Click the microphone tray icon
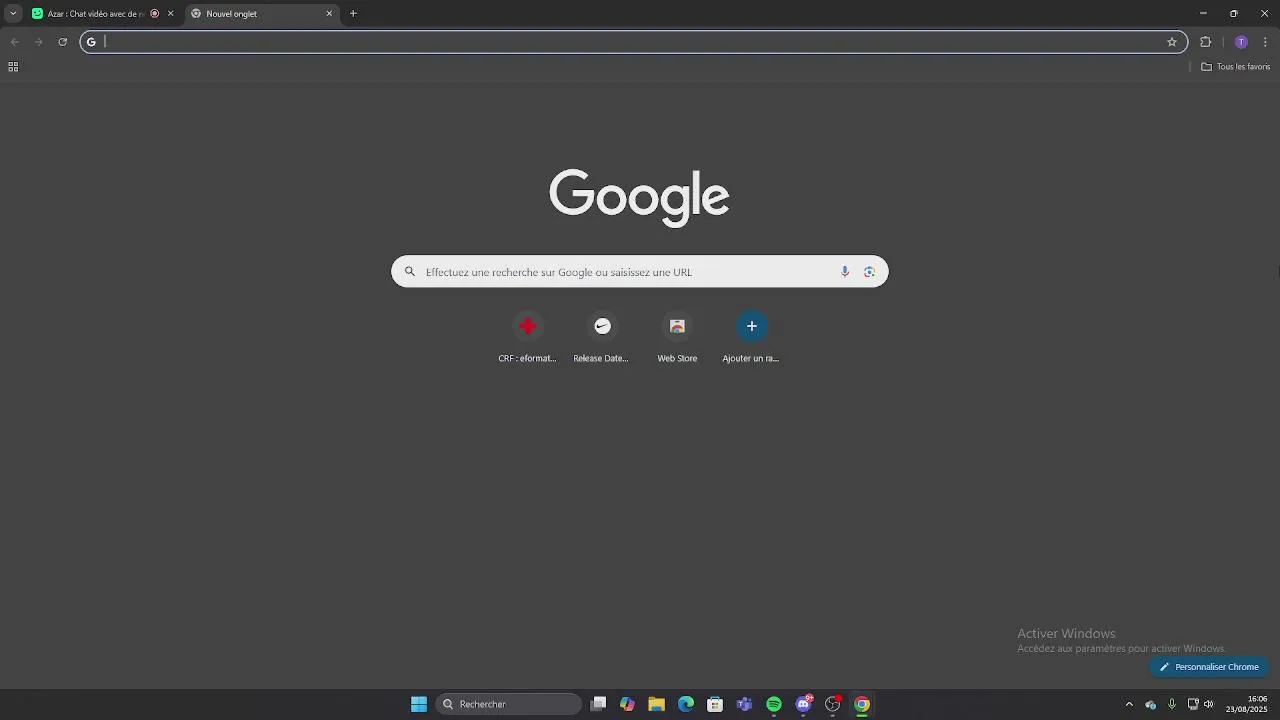This screenshot has height=720, width=1280. tap(1172, 704)
